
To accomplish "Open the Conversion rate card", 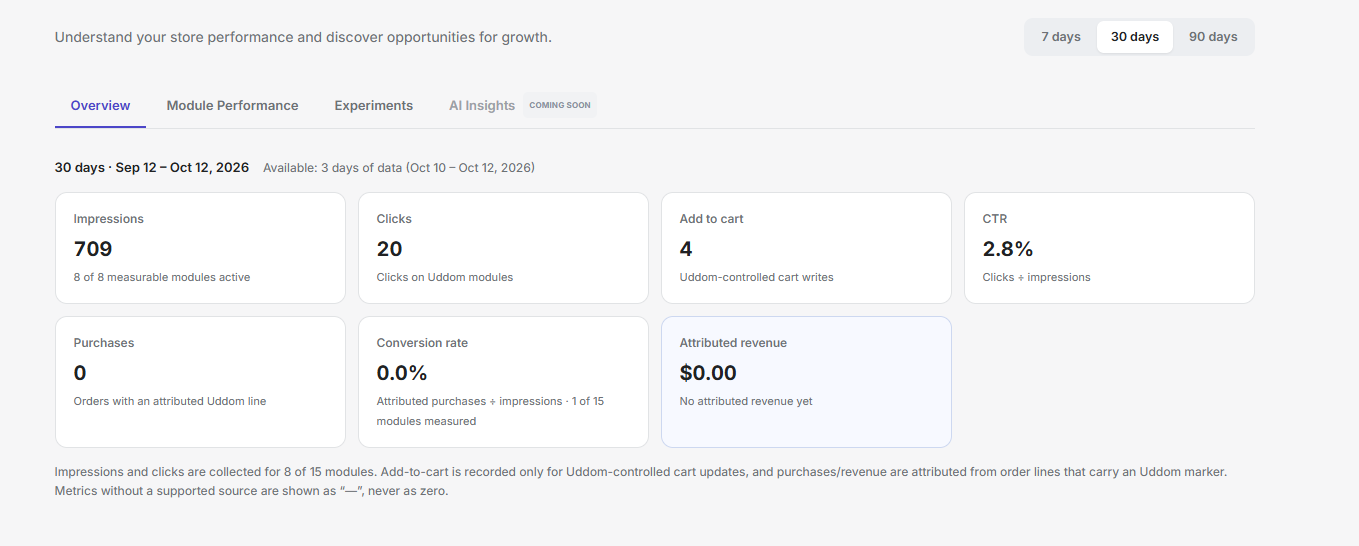I will coord(503,382).
